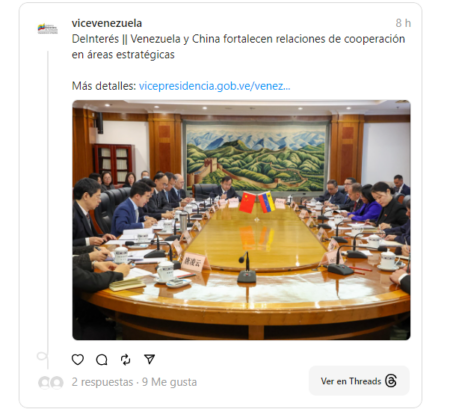Click the Threads logo in the button

(x=391, y=381)
